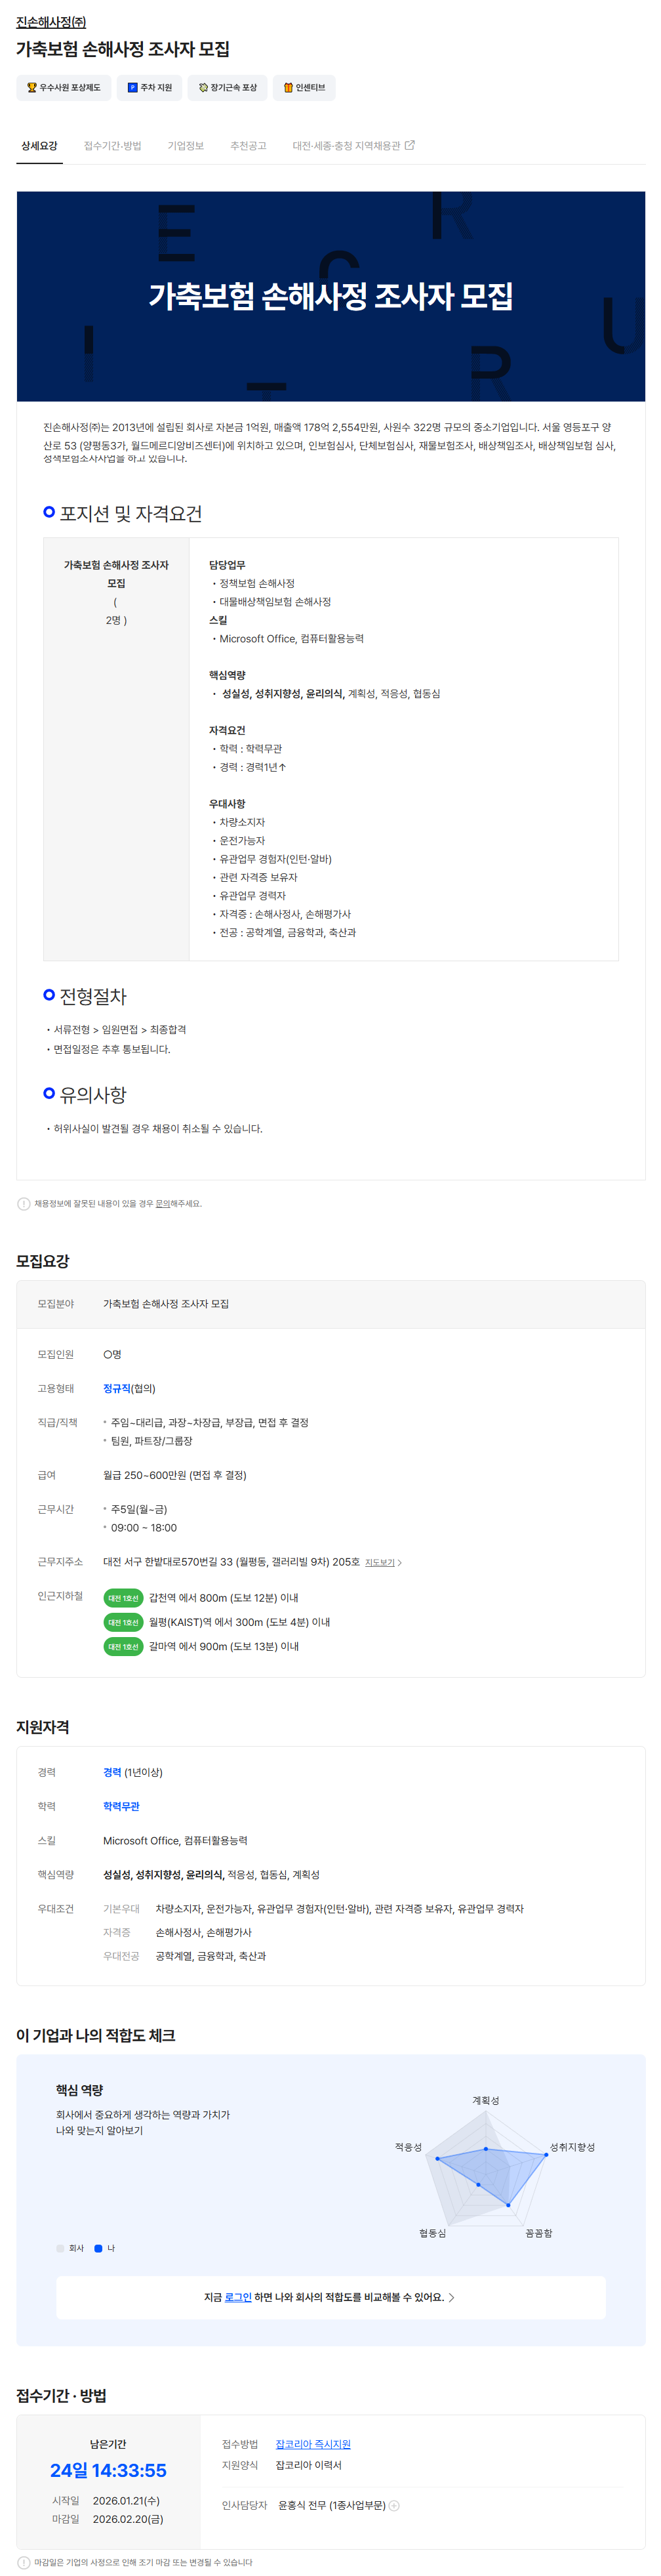
Task: Click the info icon beside 마감일 notice
Action: 24,2563
